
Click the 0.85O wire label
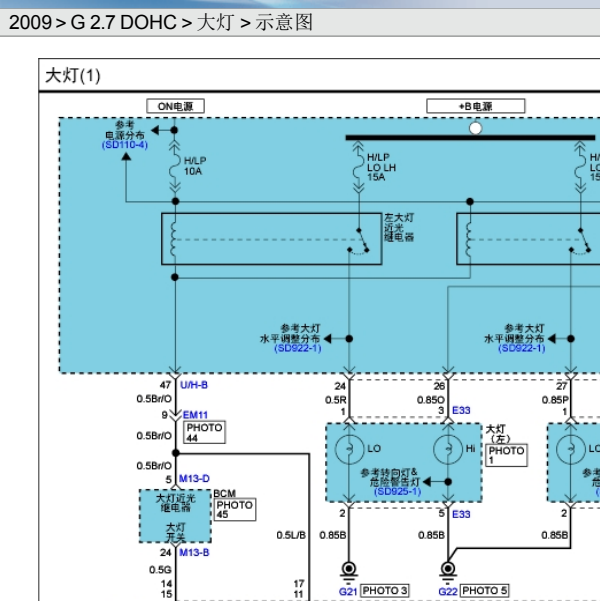coord(431,400)
